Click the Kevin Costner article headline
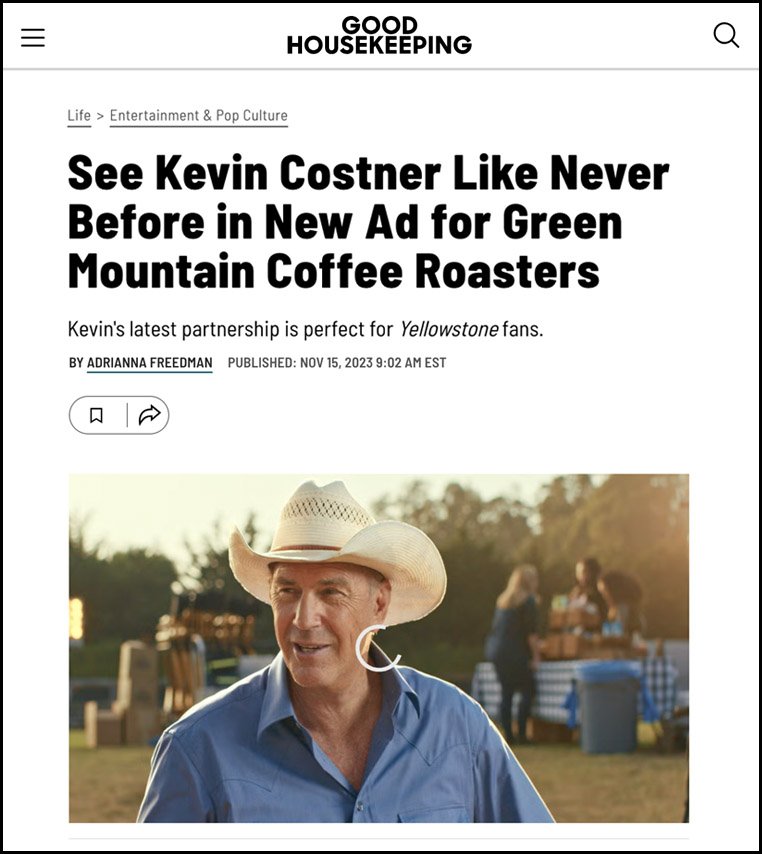Image resolution: width=762 pixels, height=854 pixels. (x=368, y=222)
